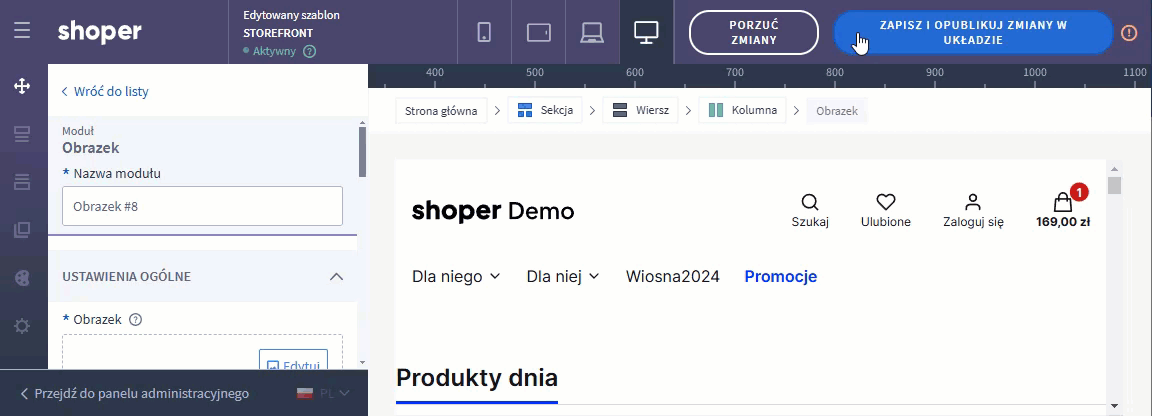Open the stacked layers sidebar icon
The image size is (1152, 416).
[22, 230]
